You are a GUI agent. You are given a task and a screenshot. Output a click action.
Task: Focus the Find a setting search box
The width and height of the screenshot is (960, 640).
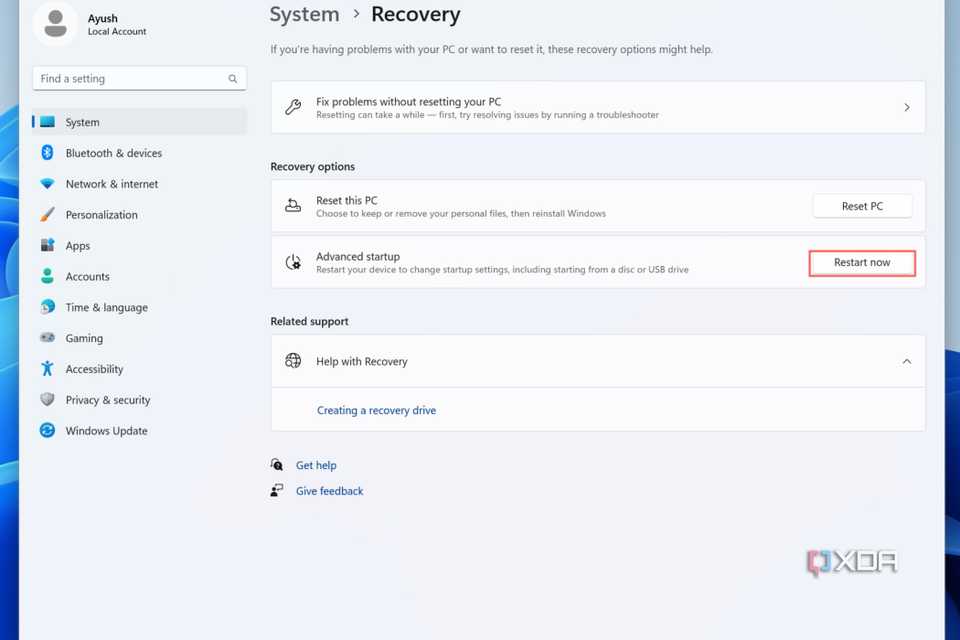[140, 78]
